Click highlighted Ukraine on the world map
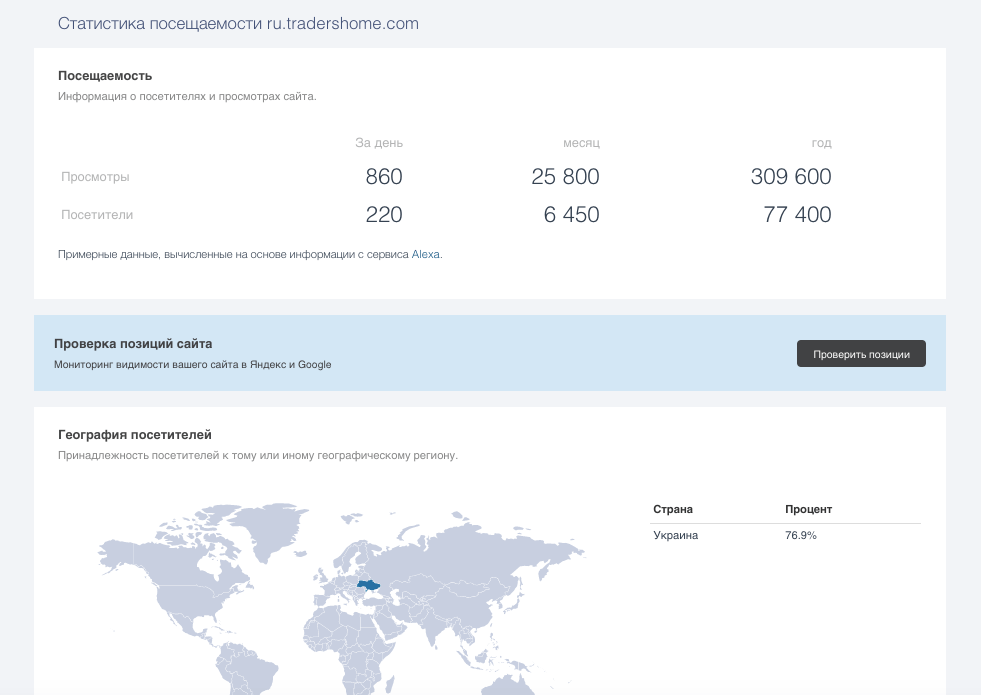The height and width of the screenshot is (695, 981). pos(369,585)
